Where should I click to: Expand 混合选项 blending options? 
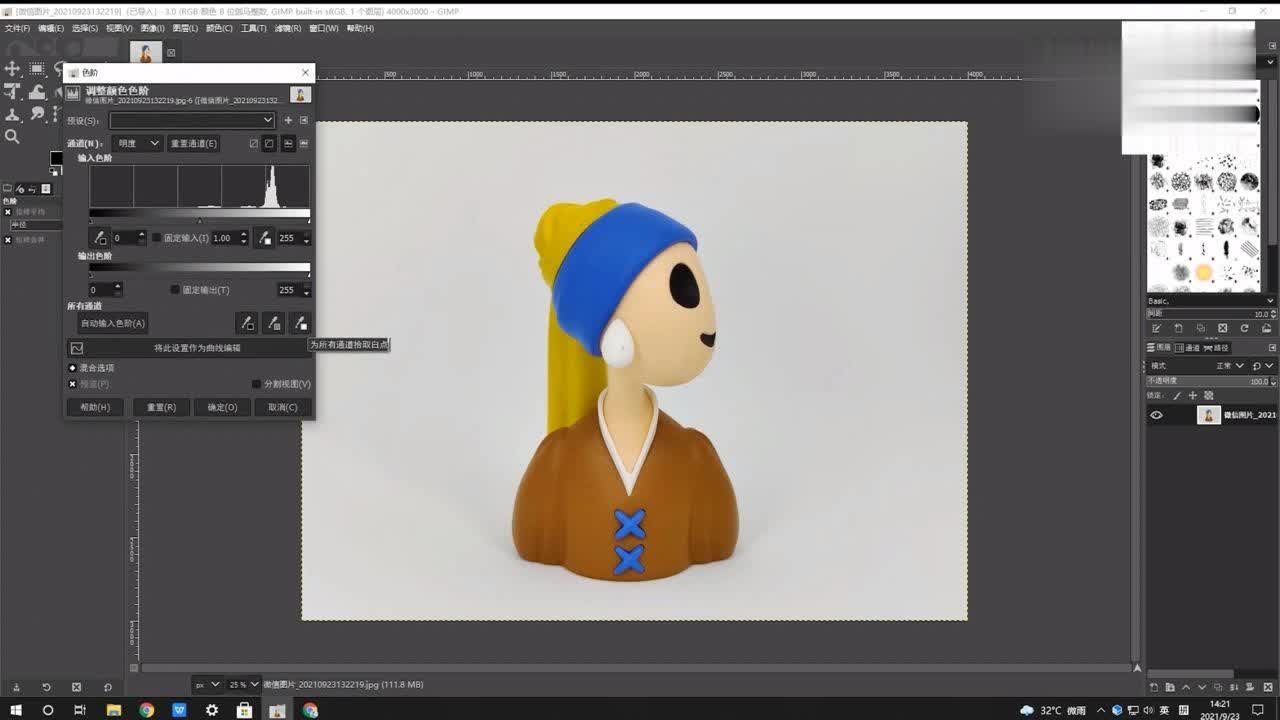72,368
